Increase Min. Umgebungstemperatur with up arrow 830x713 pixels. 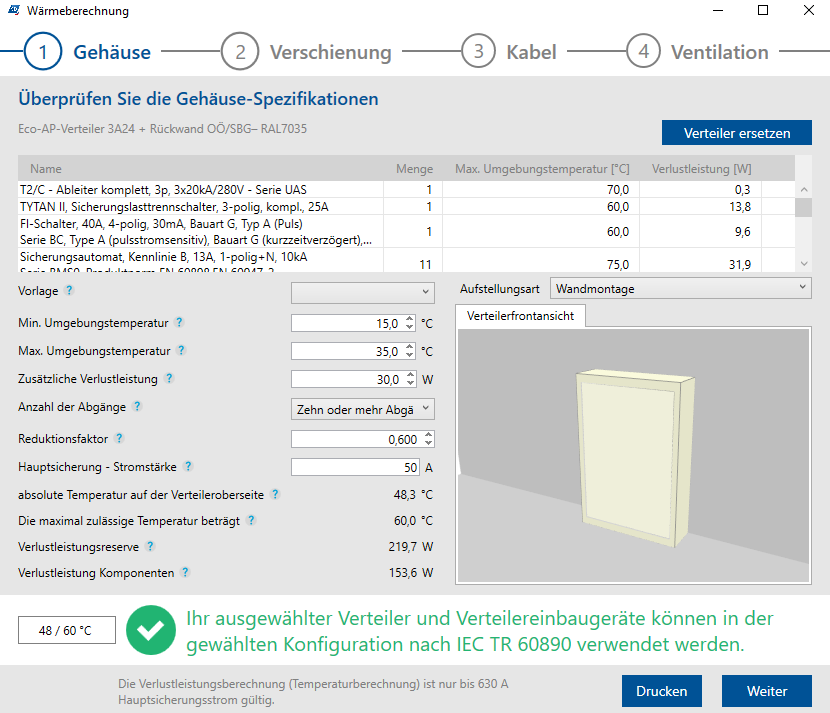point(410,319)
